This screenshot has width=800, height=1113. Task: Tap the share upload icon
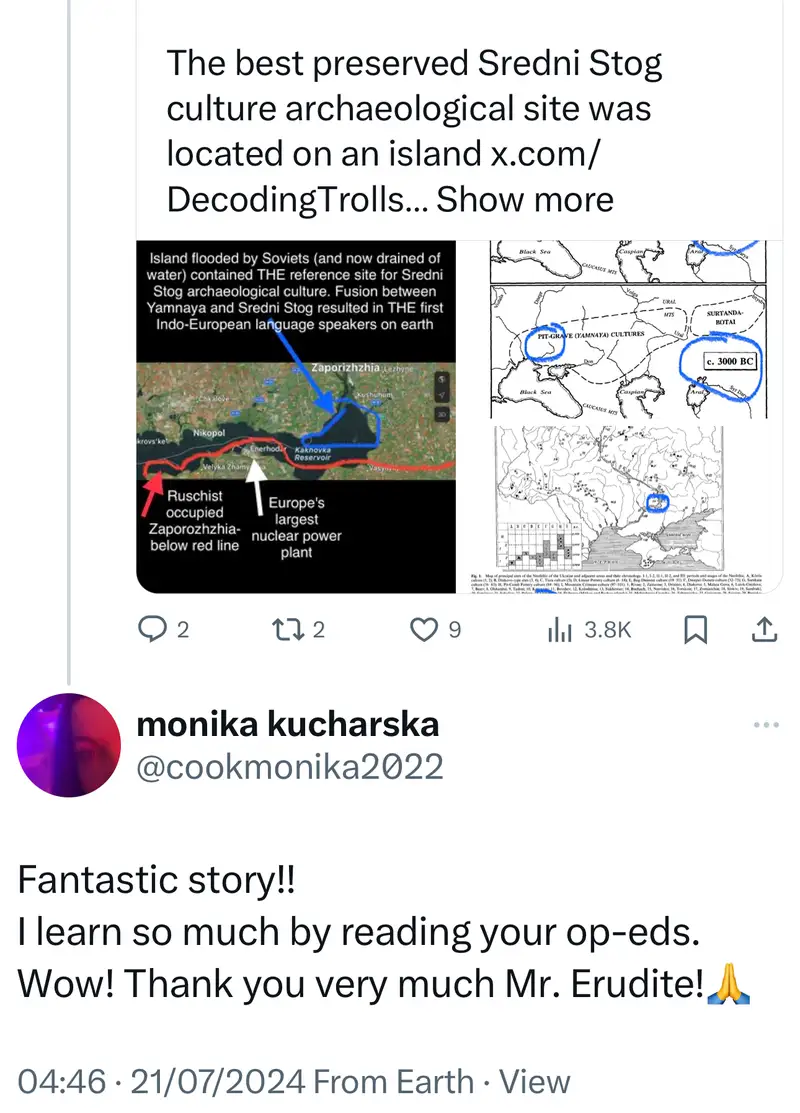click(x=762, y=629)
